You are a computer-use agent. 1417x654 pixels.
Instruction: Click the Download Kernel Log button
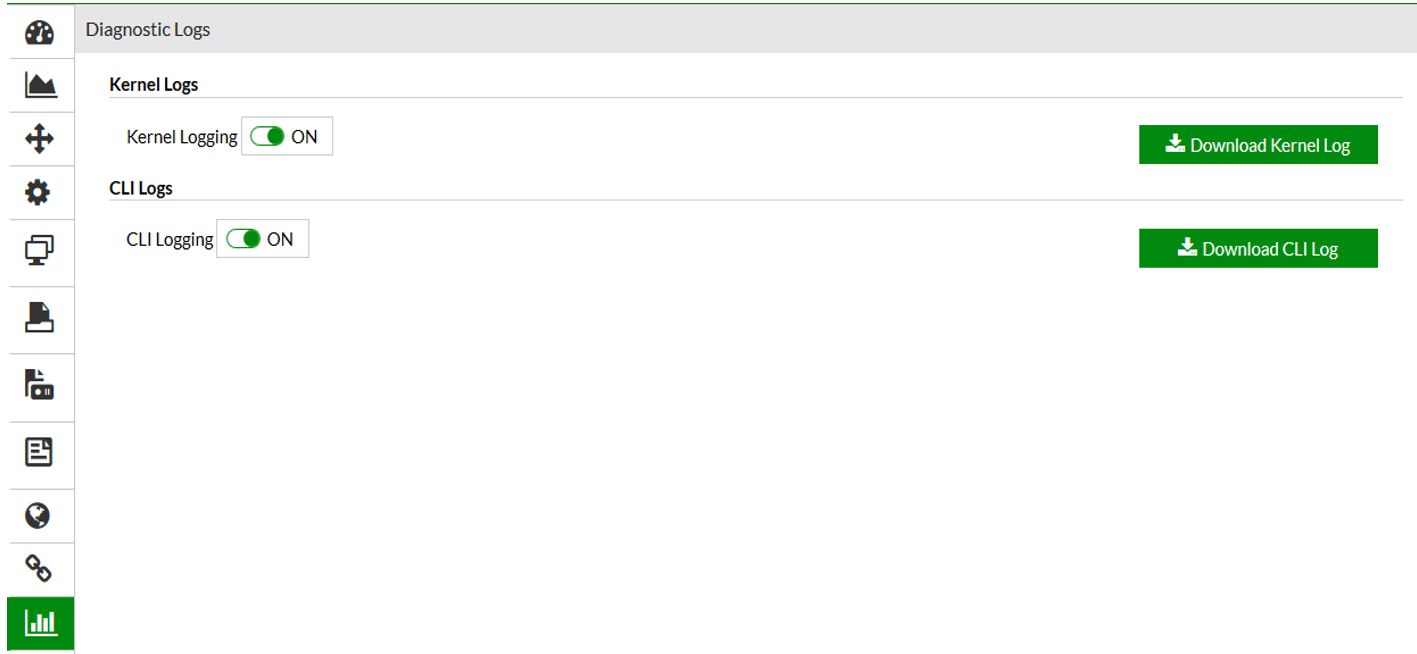(x=1258, y=145)
